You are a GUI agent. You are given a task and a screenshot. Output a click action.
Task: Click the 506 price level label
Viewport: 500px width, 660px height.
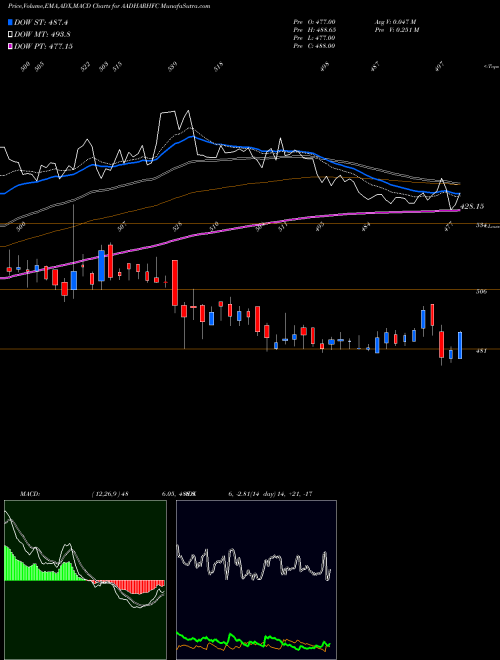(x=481, y=291)
